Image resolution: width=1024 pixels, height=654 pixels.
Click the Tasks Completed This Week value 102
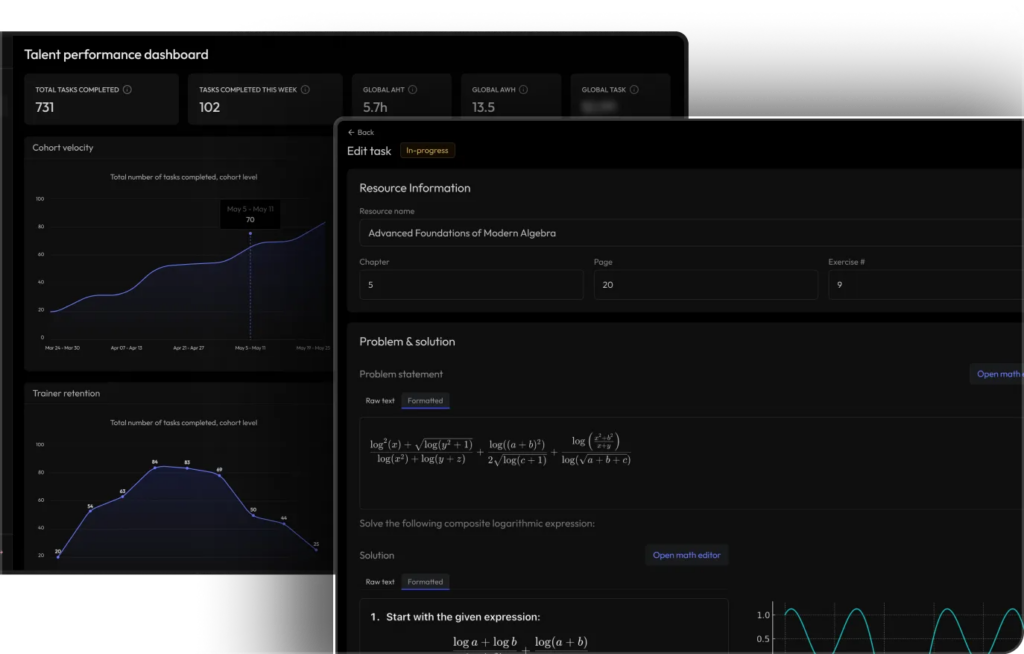[210, 107]
